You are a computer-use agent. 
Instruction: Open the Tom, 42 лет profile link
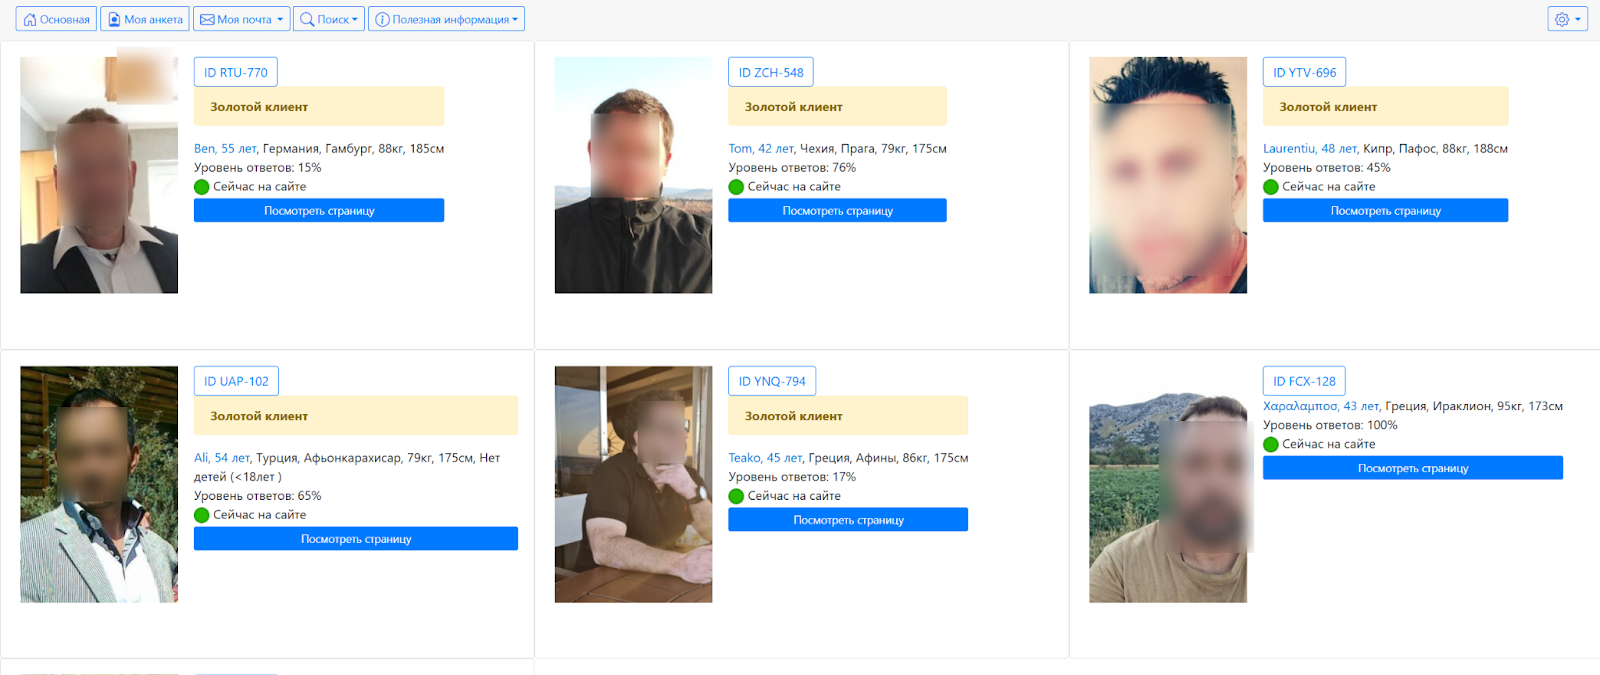[762, 148]
